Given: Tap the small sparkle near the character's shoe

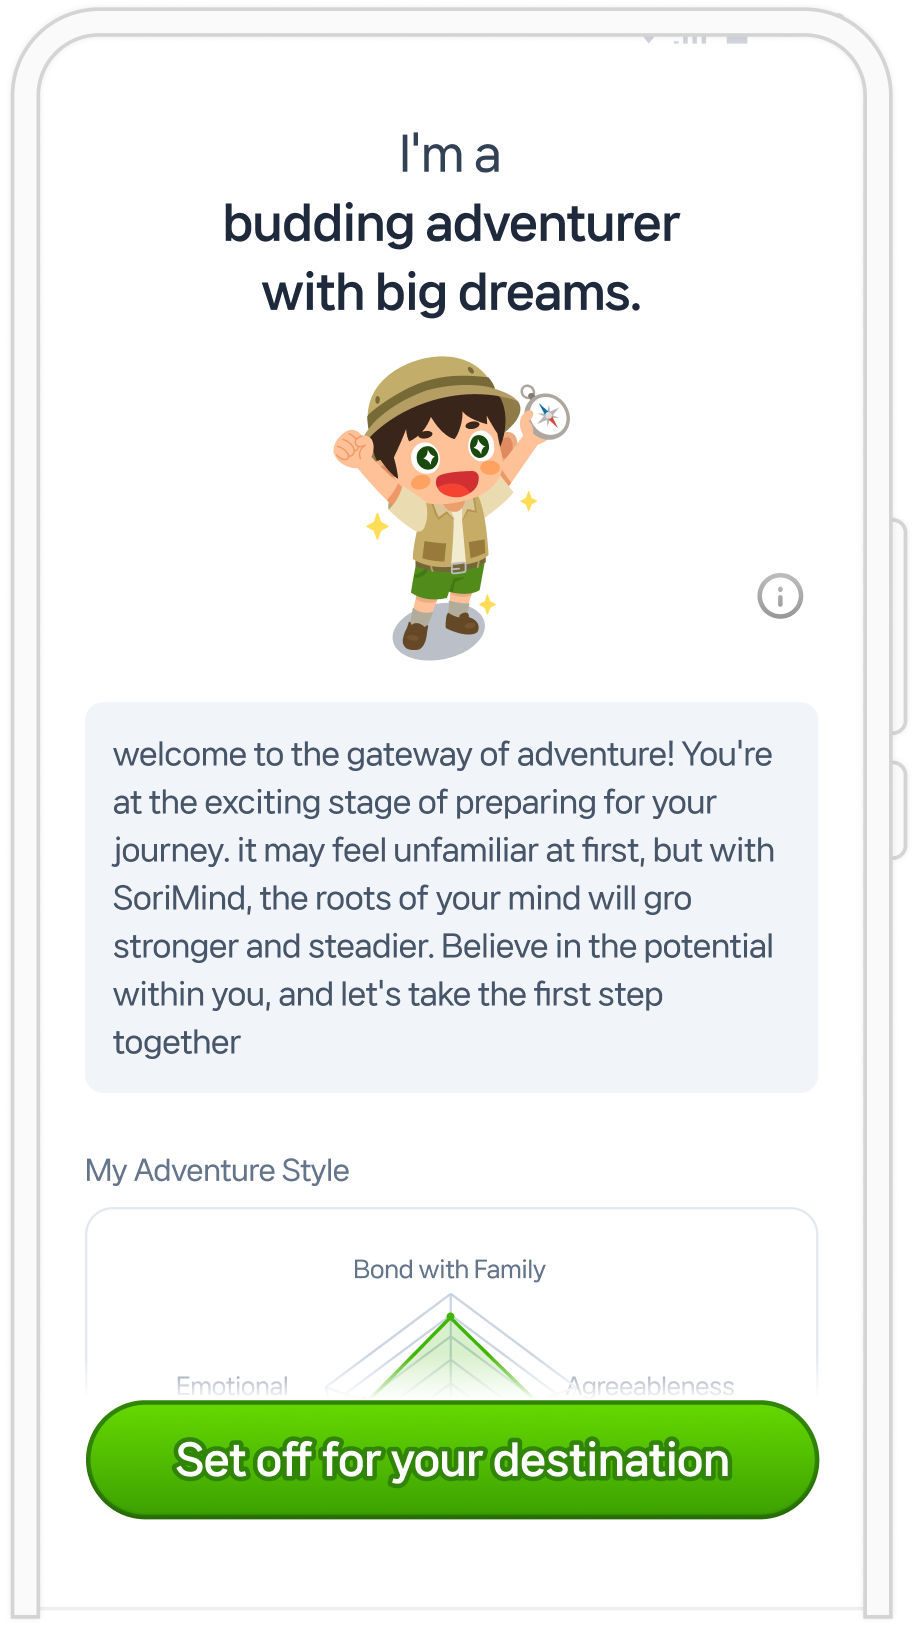Looking at the screenshot, I should click(487, 604).
